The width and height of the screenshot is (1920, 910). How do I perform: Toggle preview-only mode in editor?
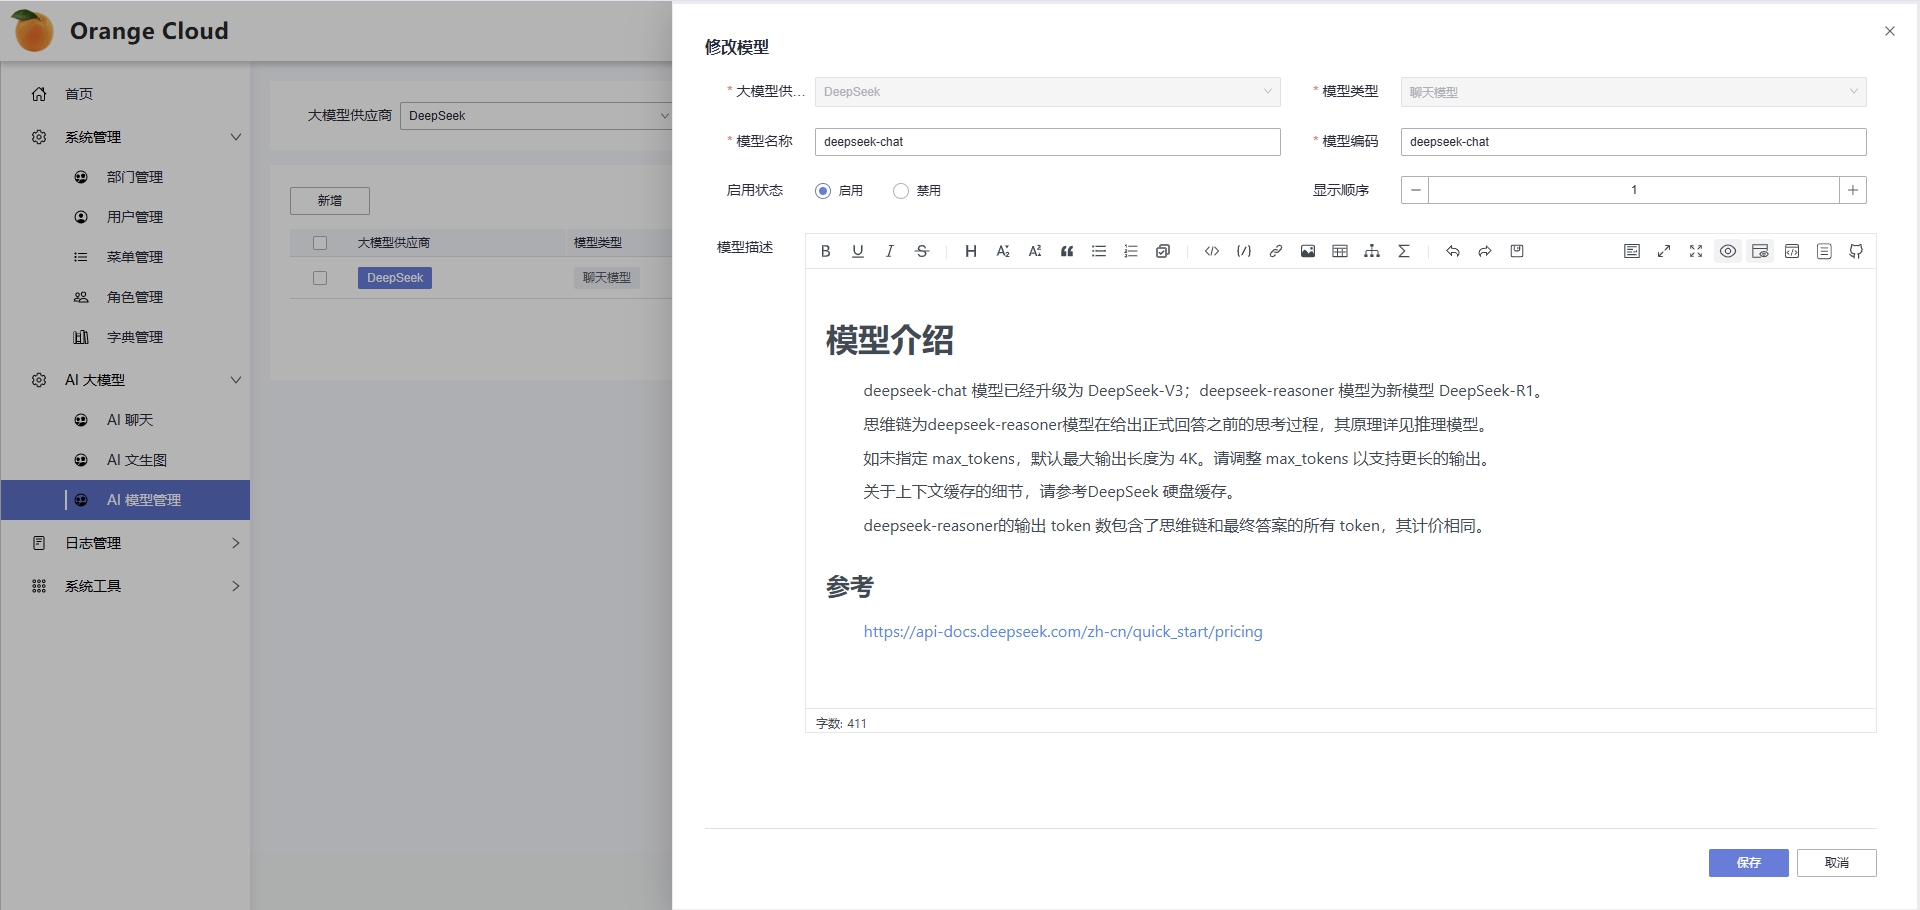coord(1760,251)
